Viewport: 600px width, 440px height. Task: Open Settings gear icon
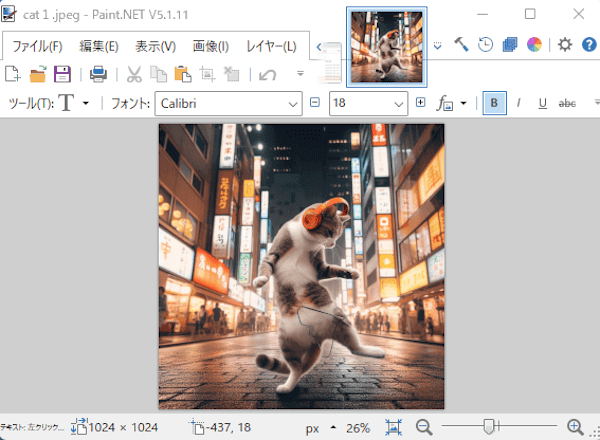coord(565,44)
